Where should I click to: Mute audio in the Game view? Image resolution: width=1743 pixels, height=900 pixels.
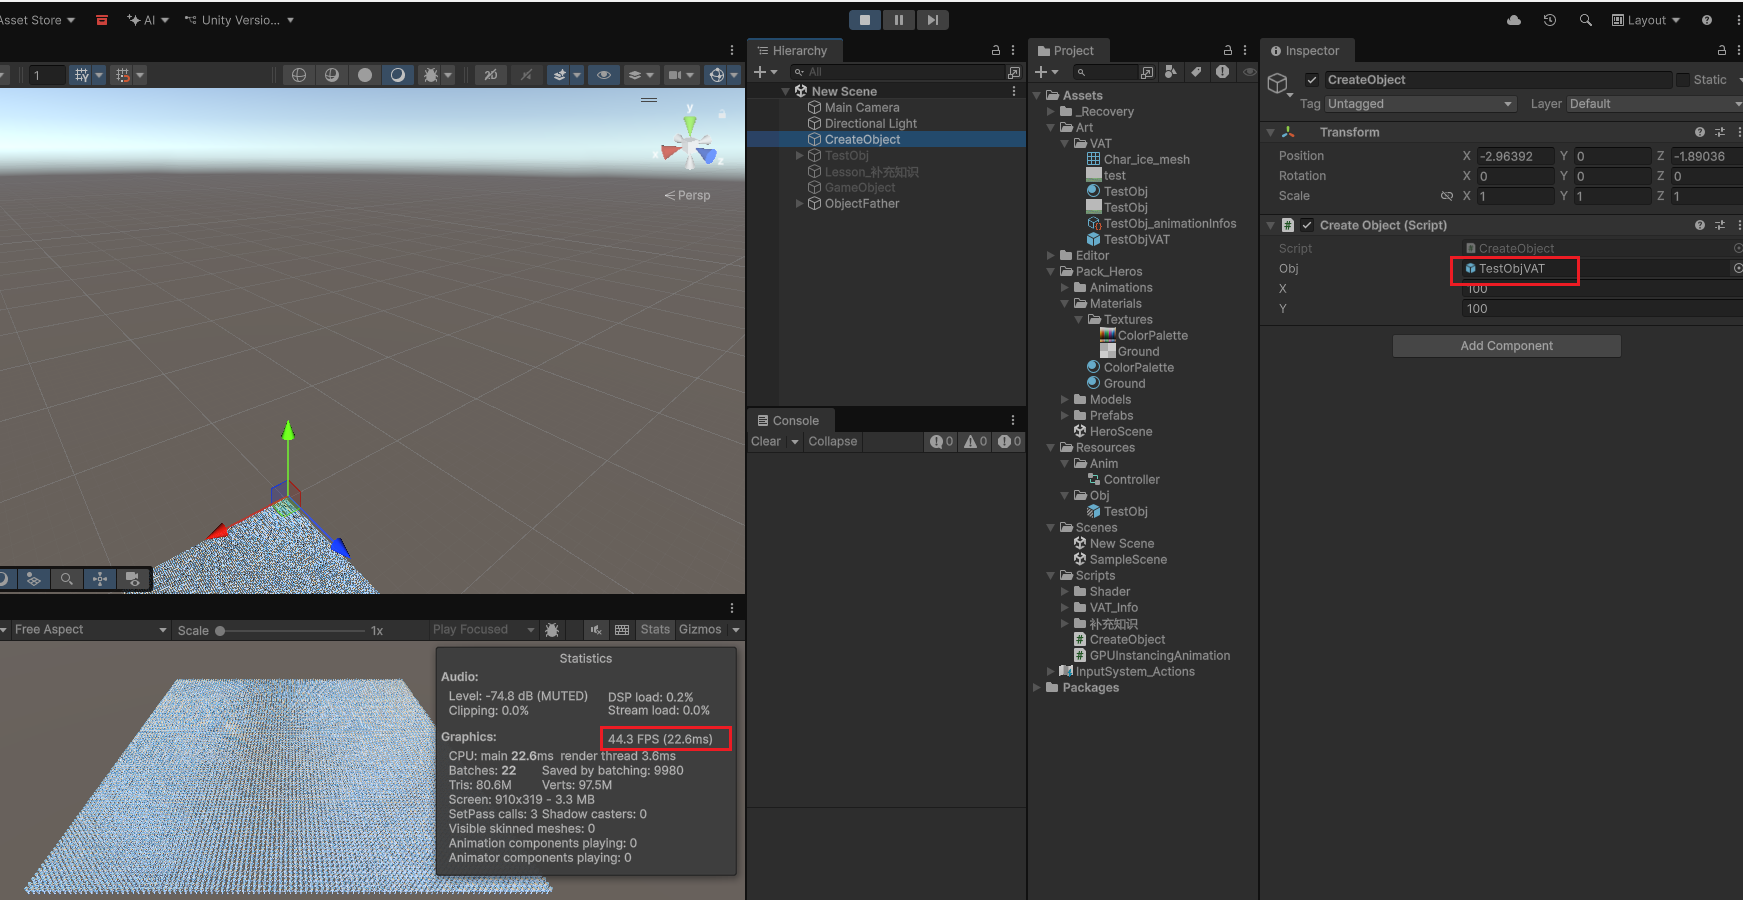point(596,630)
